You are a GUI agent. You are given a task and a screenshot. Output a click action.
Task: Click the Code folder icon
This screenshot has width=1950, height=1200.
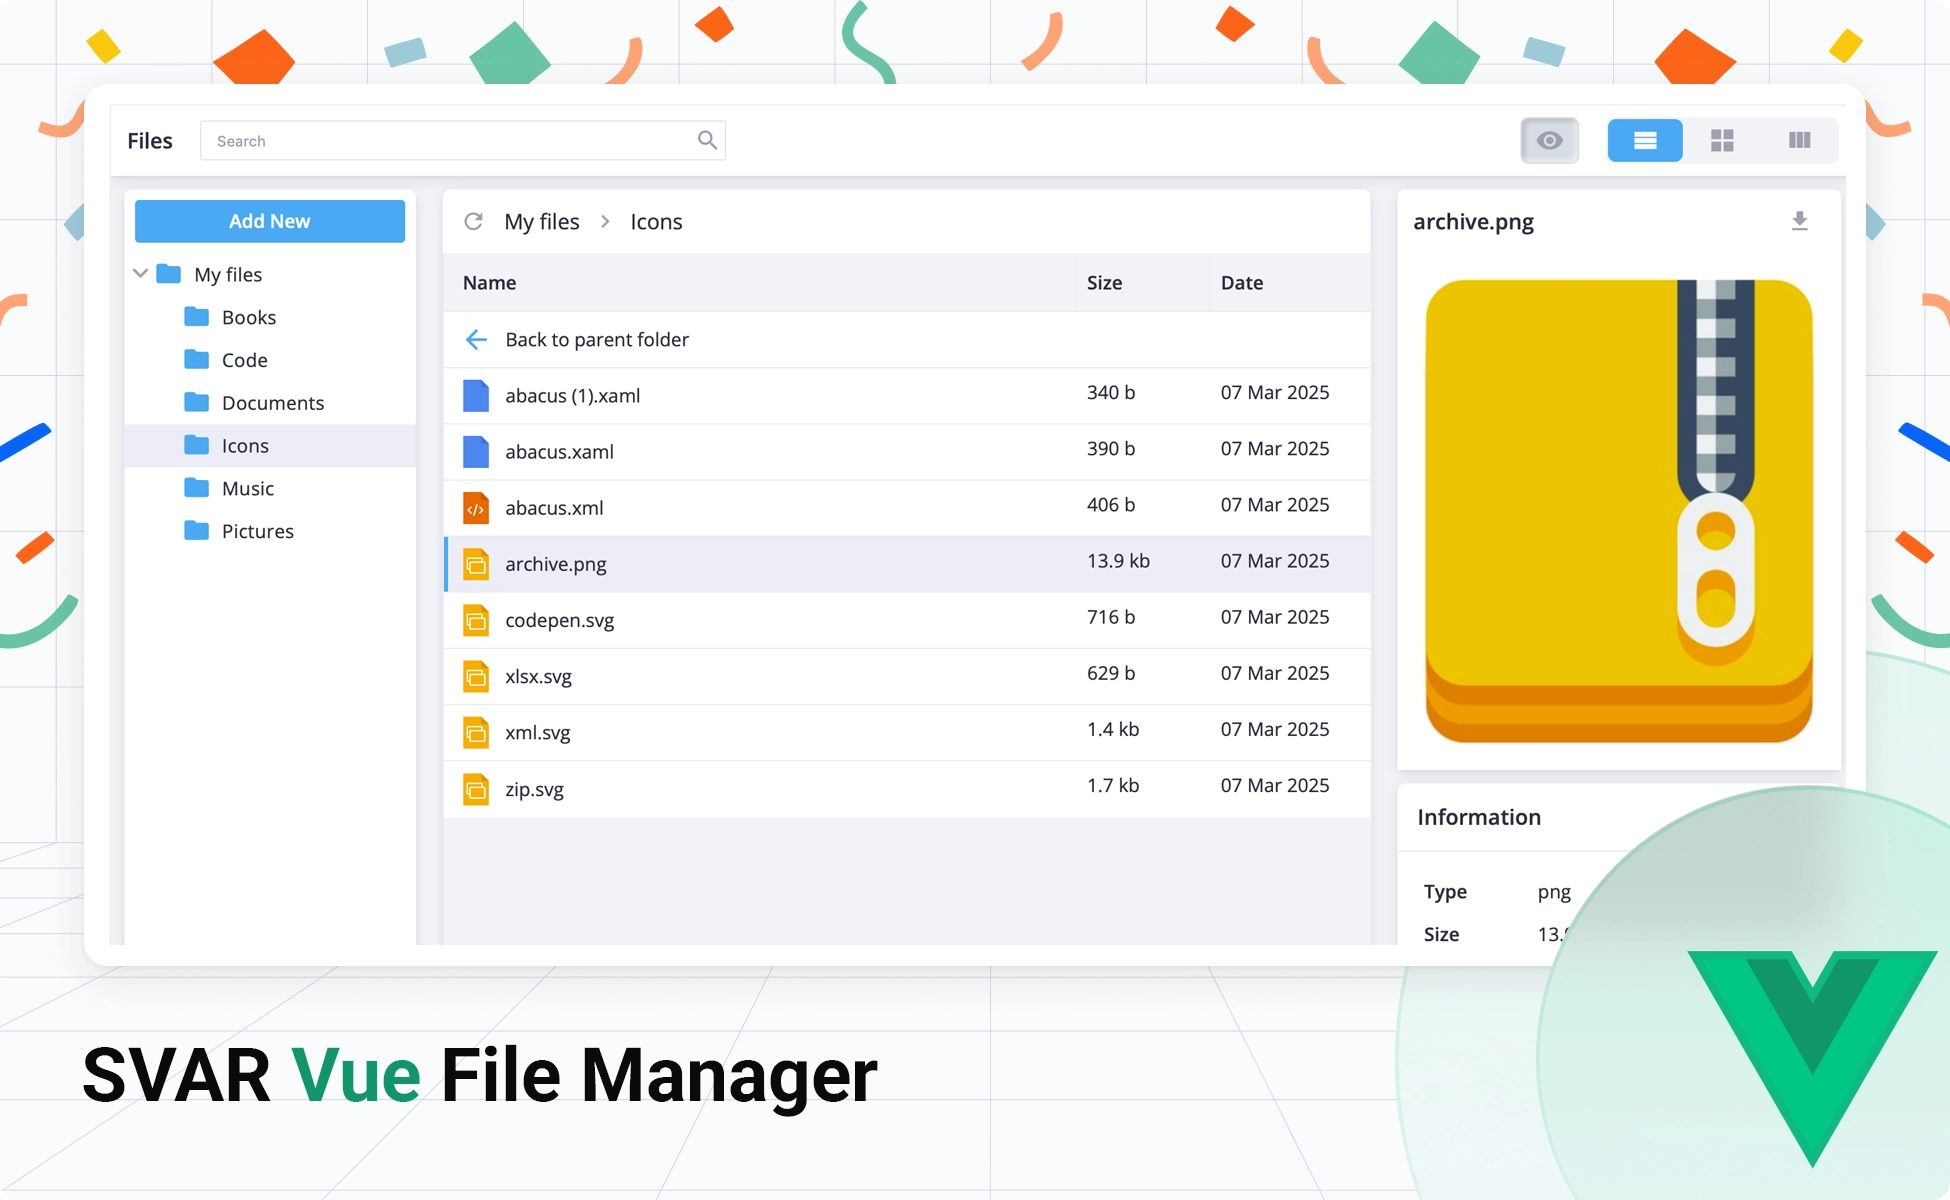coord(197,359)
